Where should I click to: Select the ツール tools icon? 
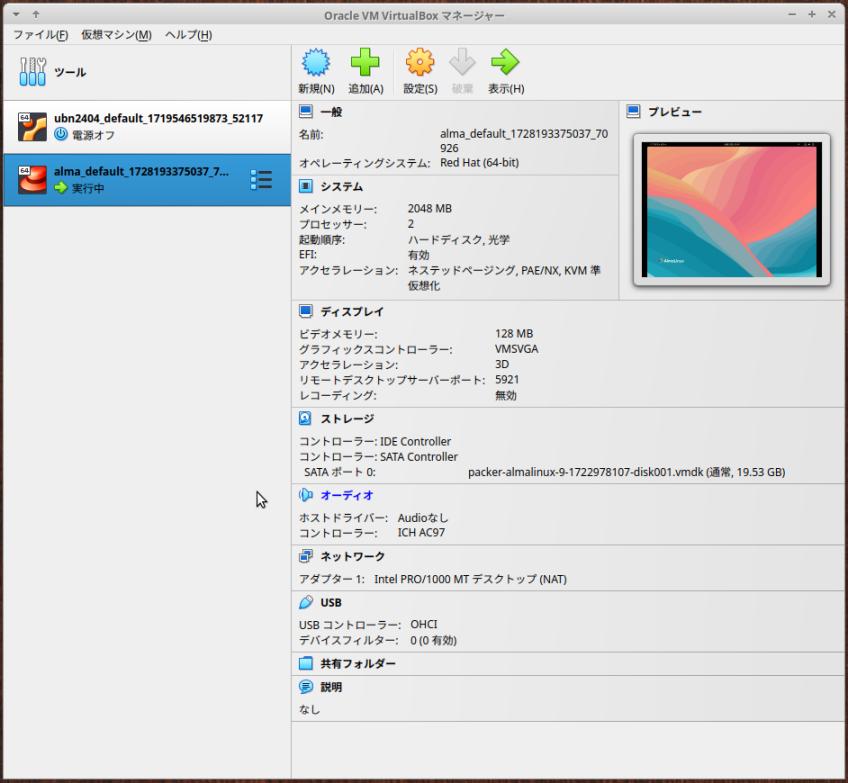[32, 71]
